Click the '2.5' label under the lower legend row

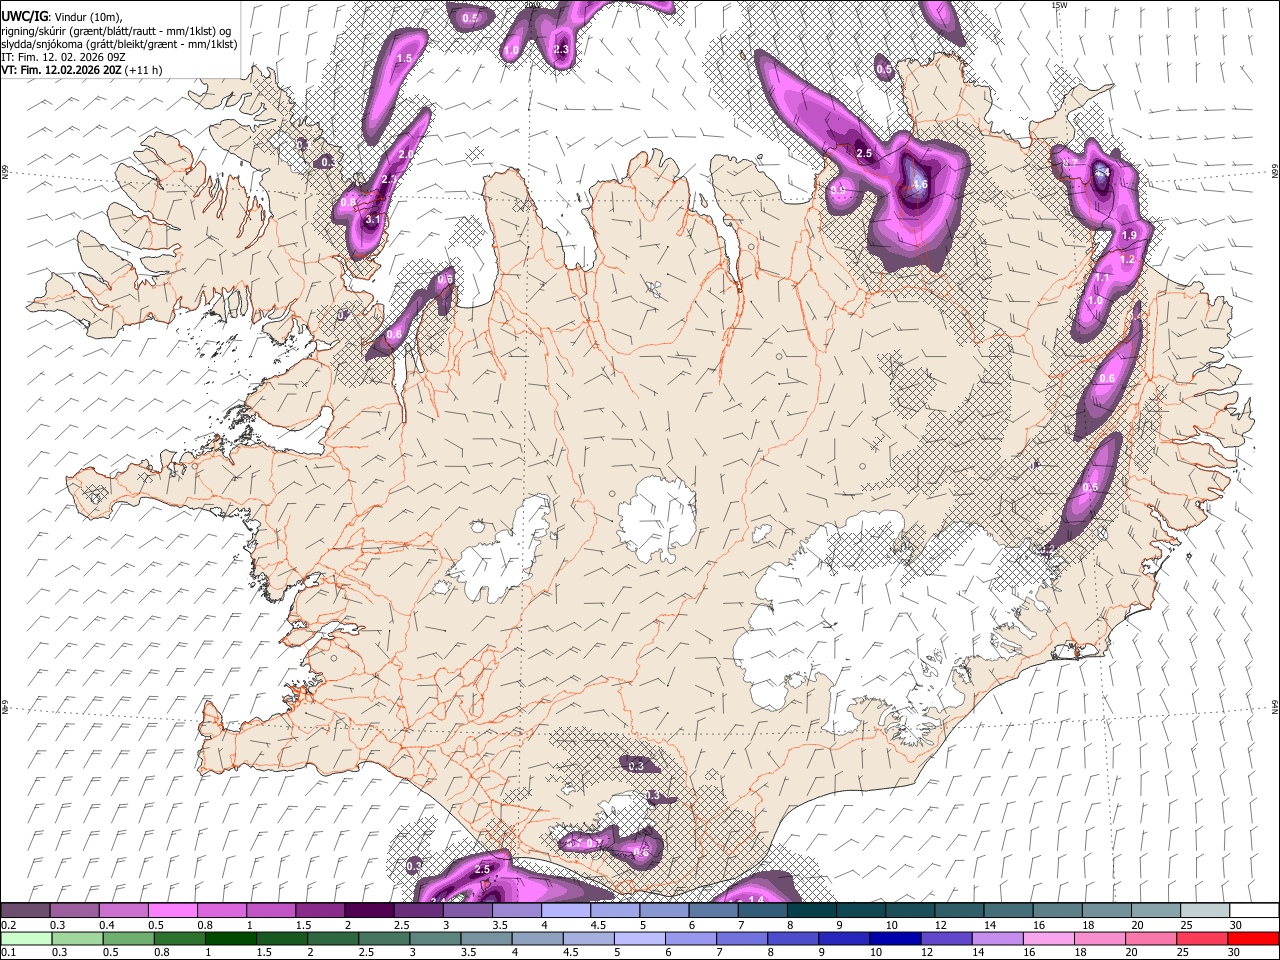[366, 952]
